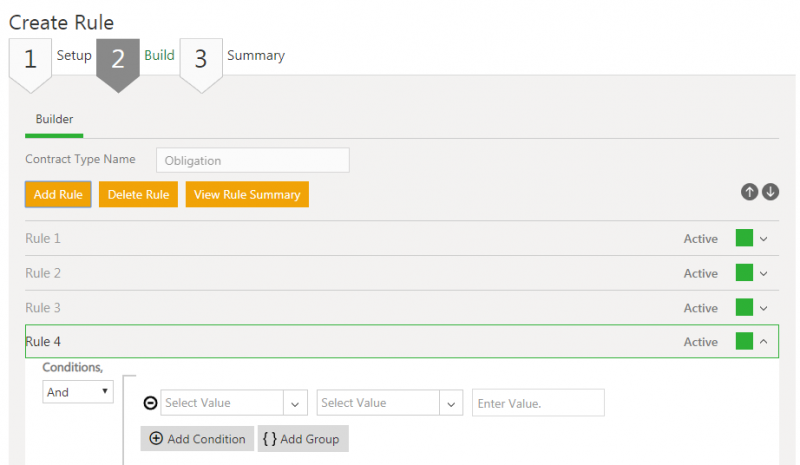The image size is (800, 465).
Task: Switch to the Builder tab
Action: point(54,119)
